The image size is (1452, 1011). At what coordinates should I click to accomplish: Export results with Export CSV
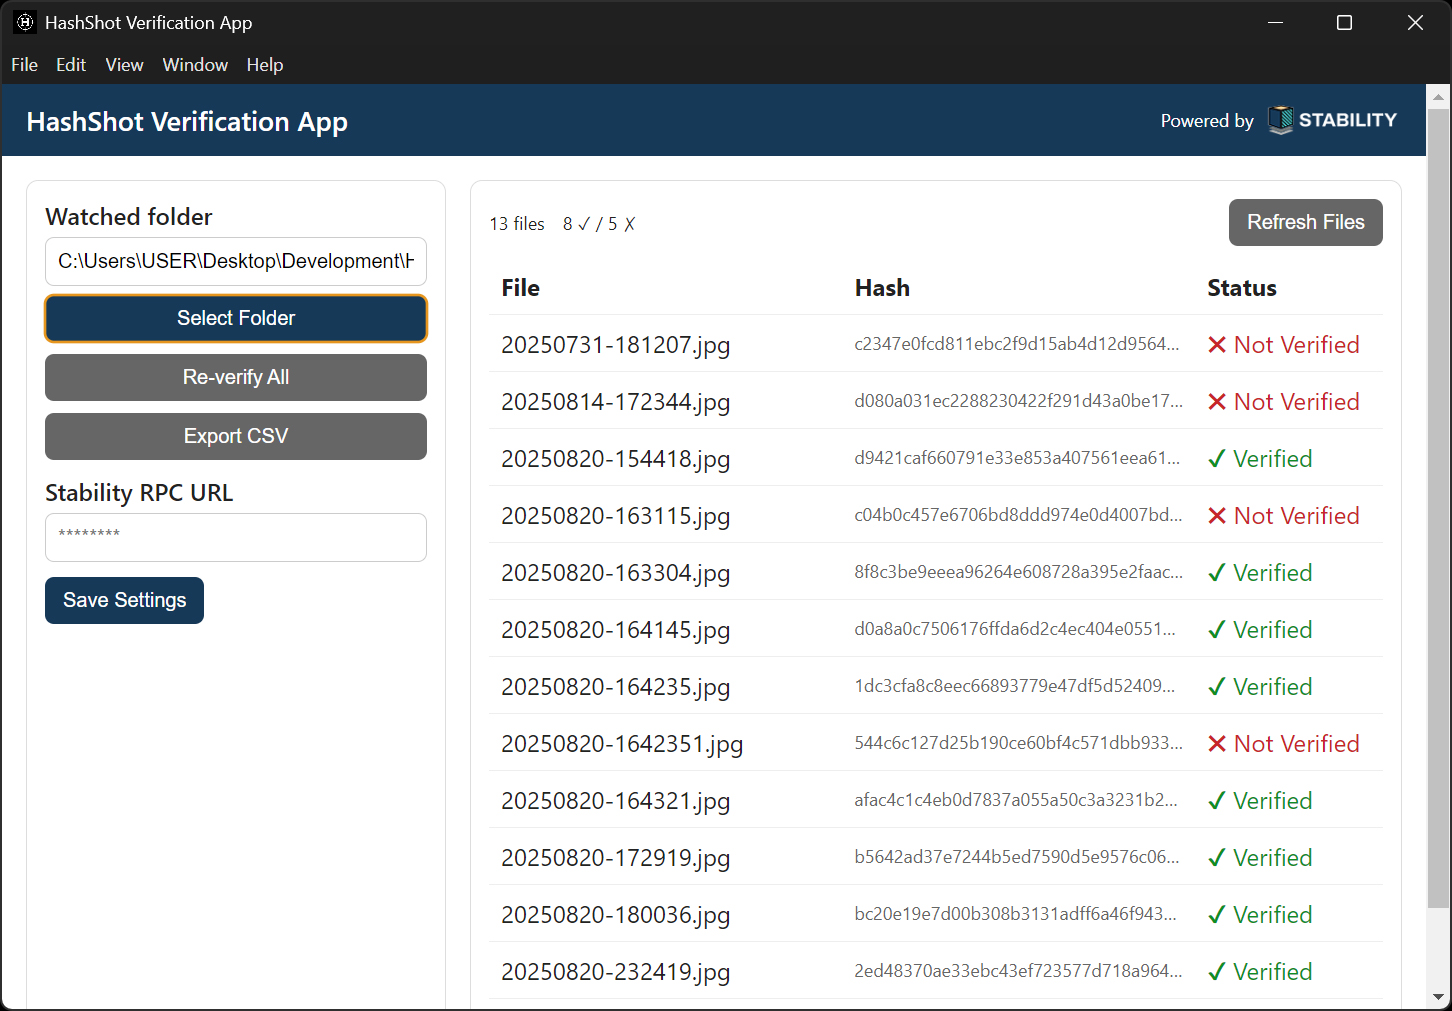click(236, 436)
